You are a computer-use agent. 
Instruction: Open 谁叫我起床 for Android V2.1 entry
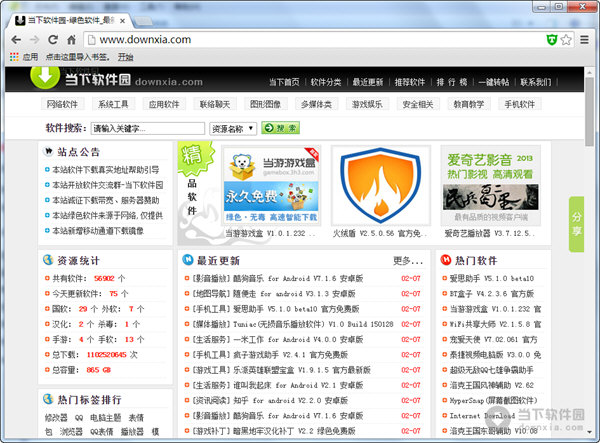(x=277, y=385)
